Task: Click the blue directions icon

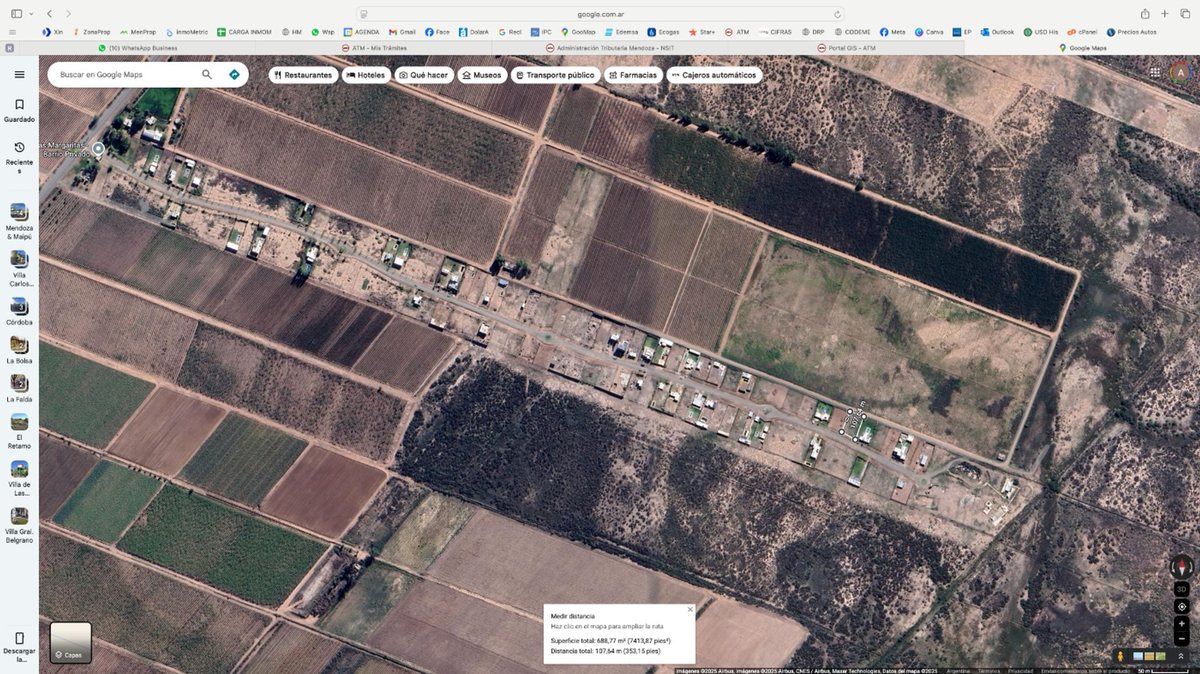Action: click(234, 74)
